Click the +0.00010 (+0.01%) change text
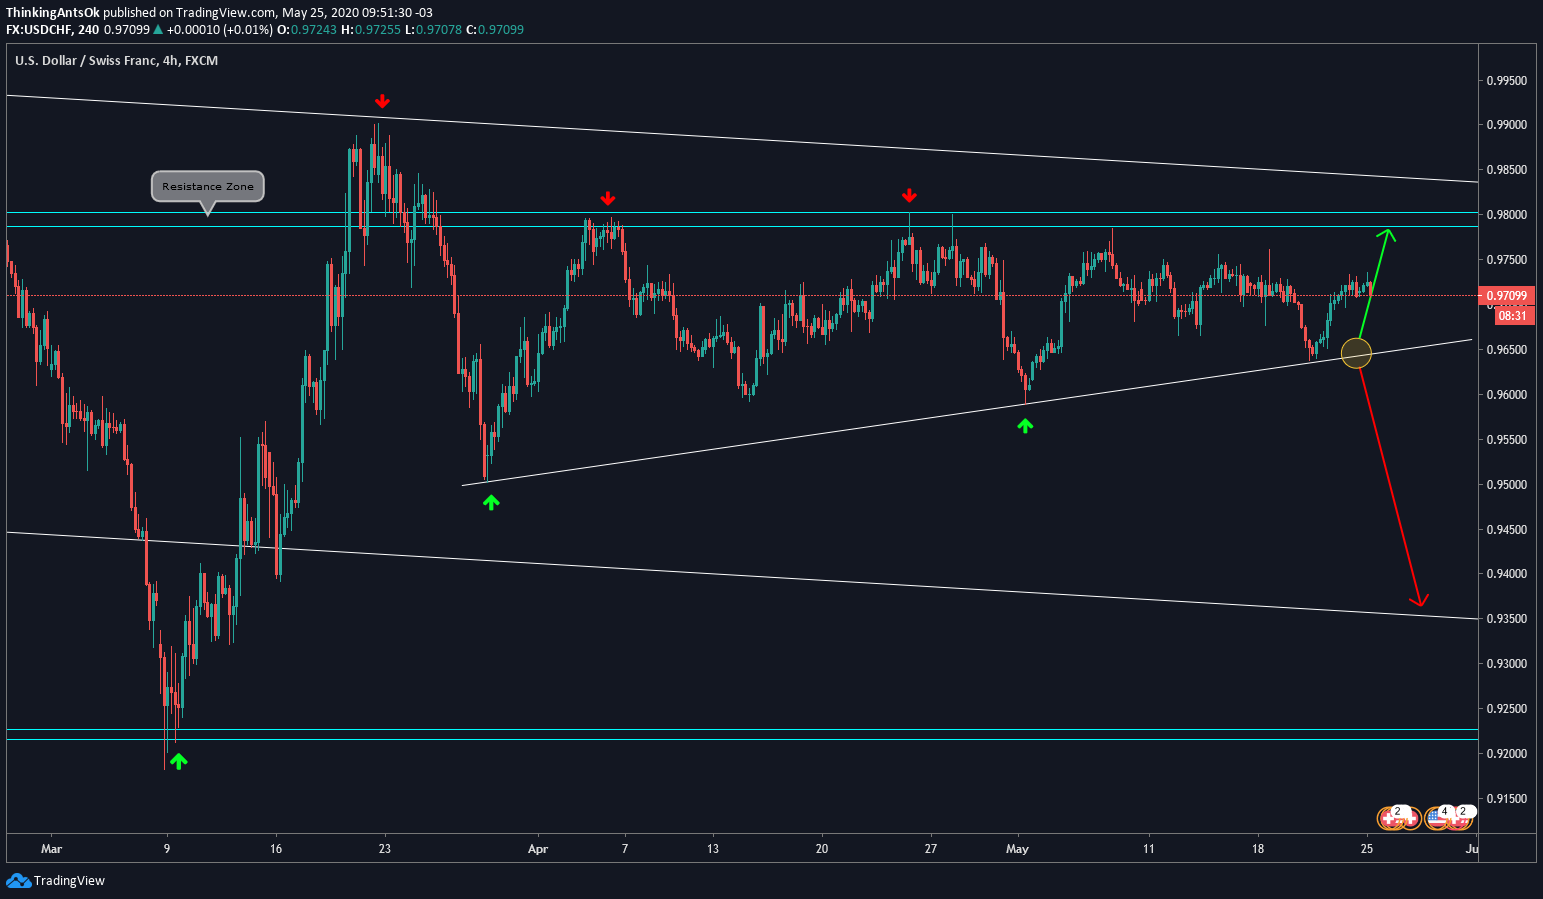This screenshot has height=899, width=1543. tap(220, 30)
